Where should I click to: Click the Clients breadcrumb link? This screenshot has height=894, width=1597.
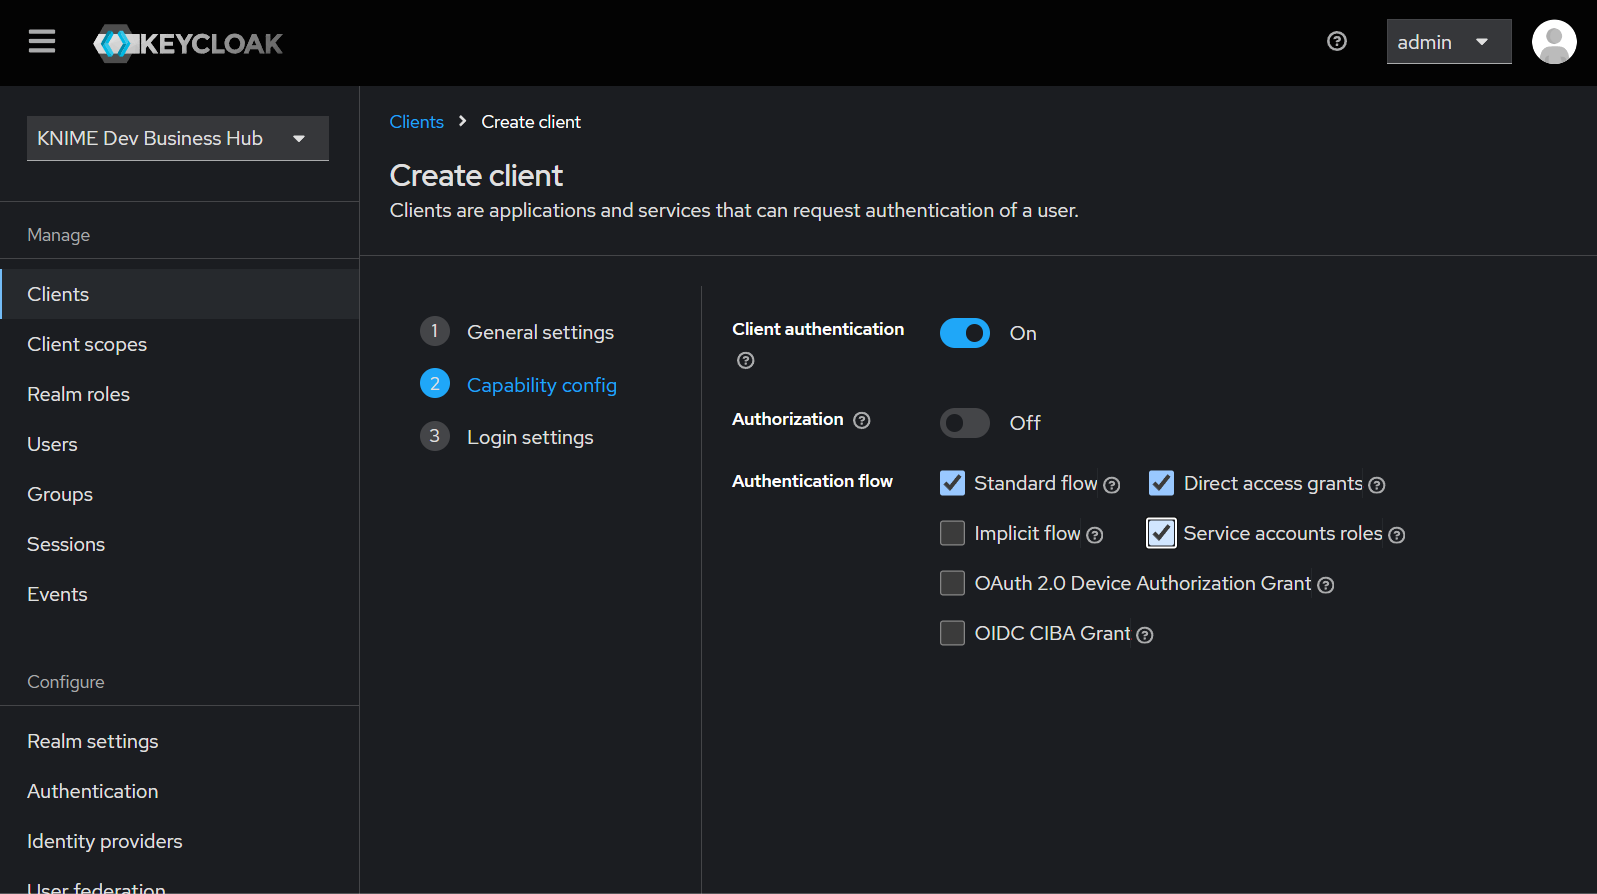tap(416, 122)
